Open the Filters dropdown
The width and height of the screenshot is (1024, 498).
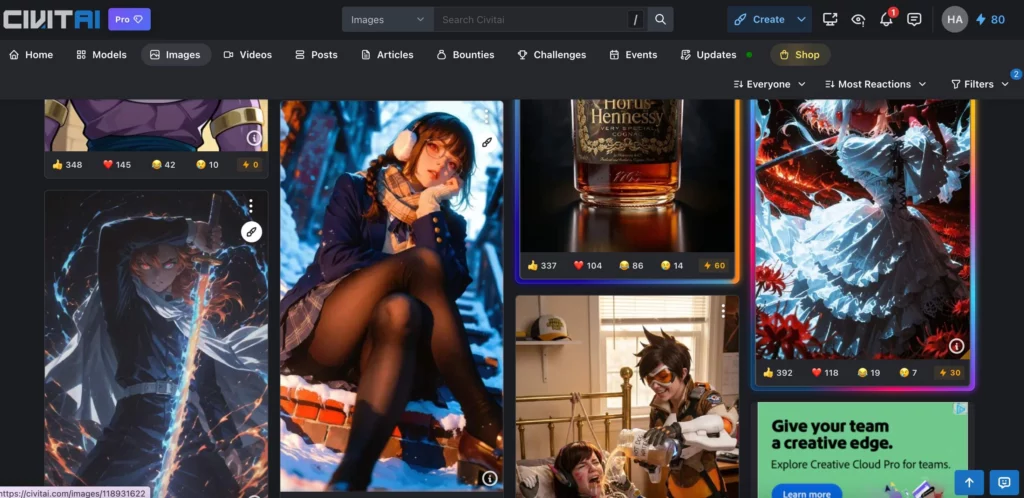pos(980,84)
